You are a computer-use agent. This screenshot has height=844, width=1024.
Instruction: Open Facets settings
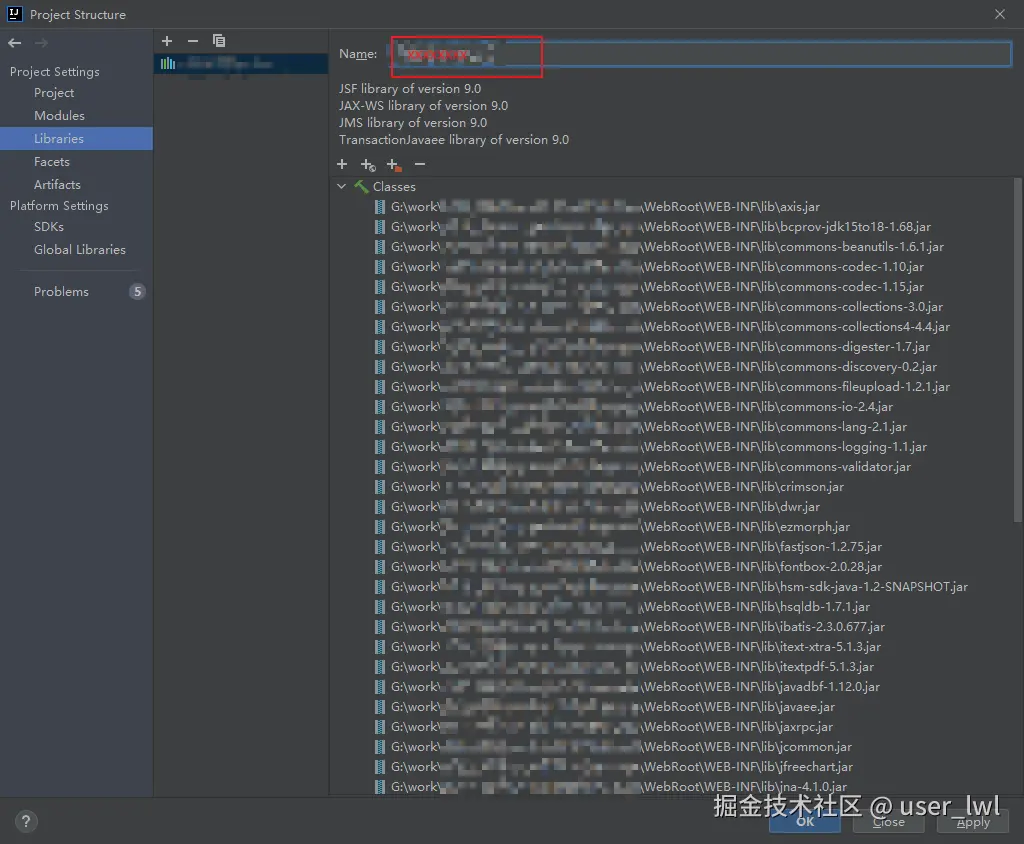tap(52, 161)
